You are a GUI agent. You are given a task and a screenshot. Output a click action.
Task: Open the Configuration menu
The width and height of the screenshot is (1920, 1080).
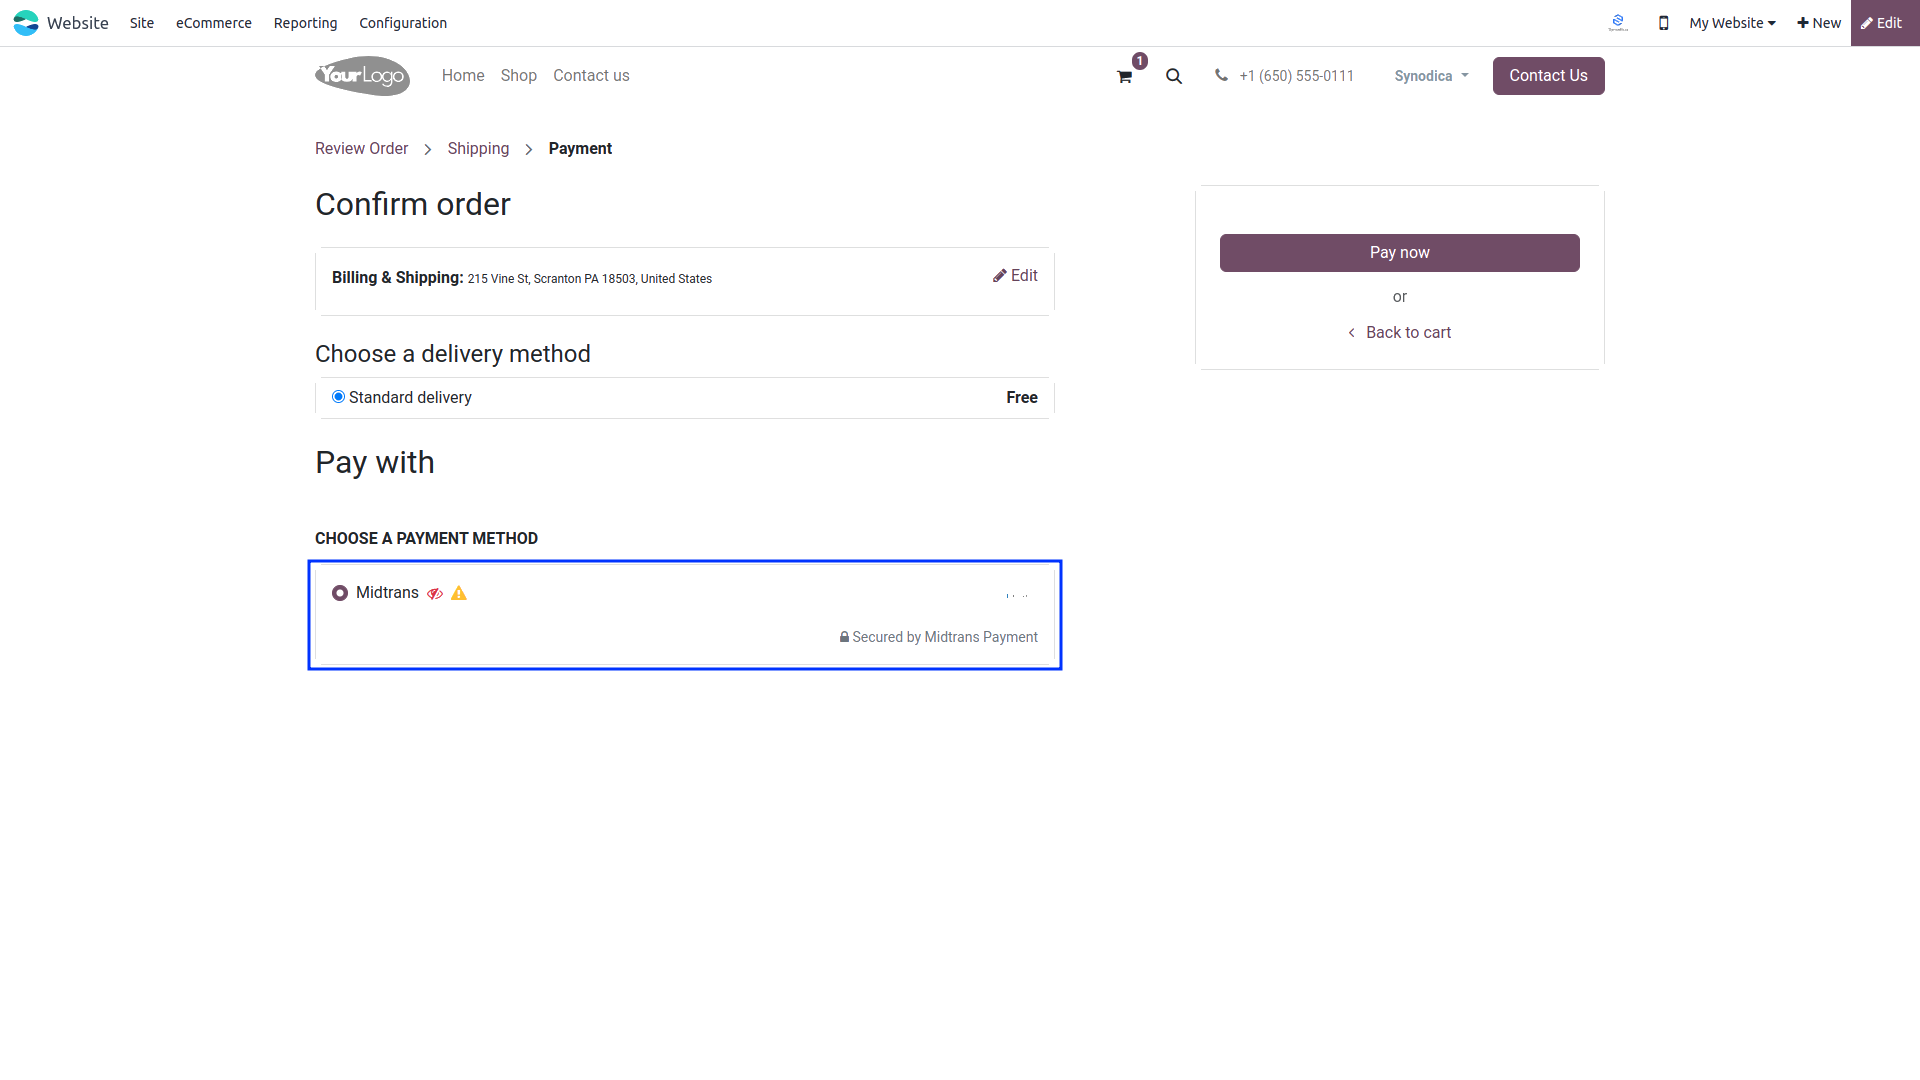403,23
